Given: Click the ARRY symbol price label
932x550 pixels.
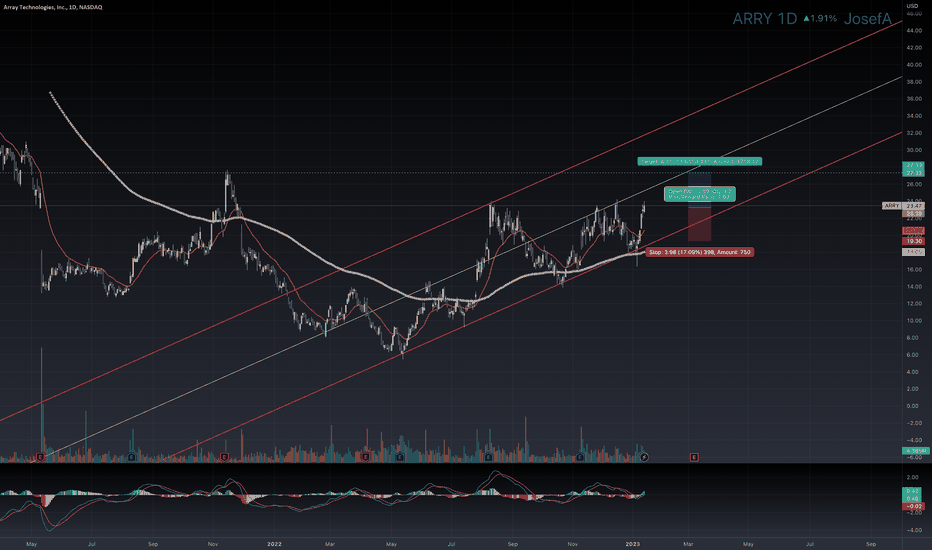Looking at the screenshot, I should click(x=892, y=206).
